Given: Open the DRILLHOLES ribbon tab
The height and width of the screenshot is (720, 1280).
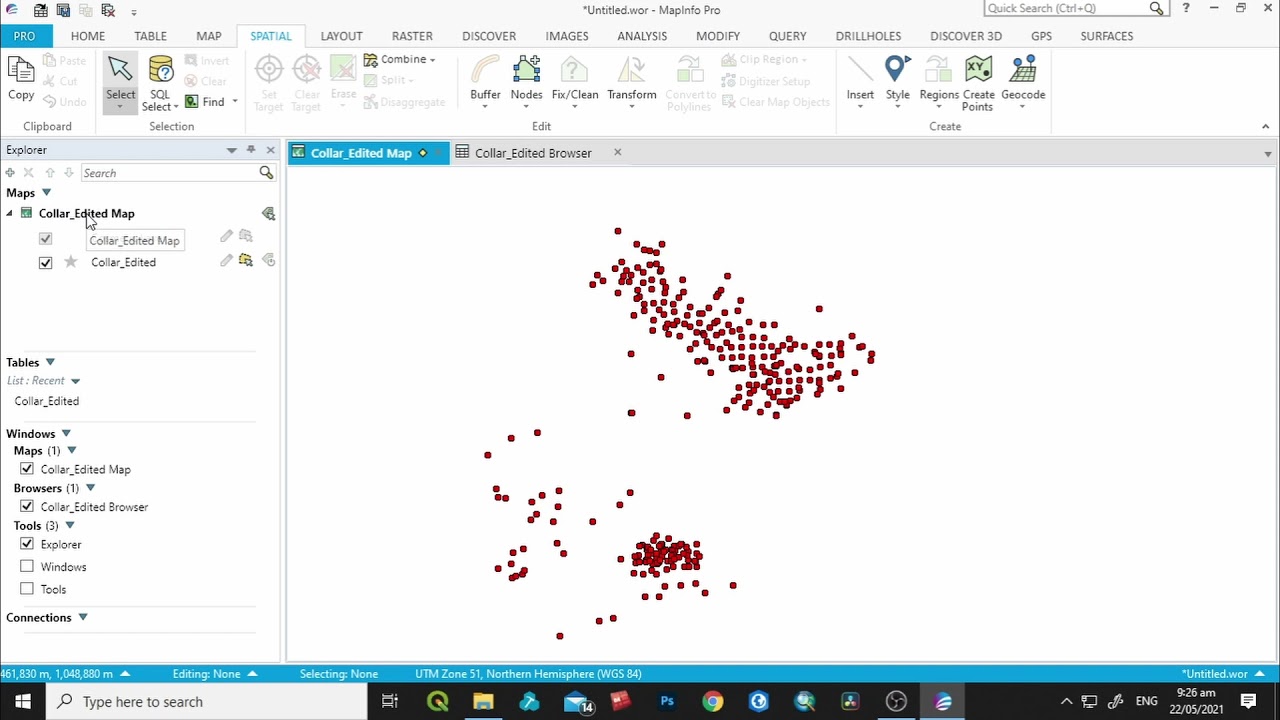Looking at the screenshot, I should point(868,36).
